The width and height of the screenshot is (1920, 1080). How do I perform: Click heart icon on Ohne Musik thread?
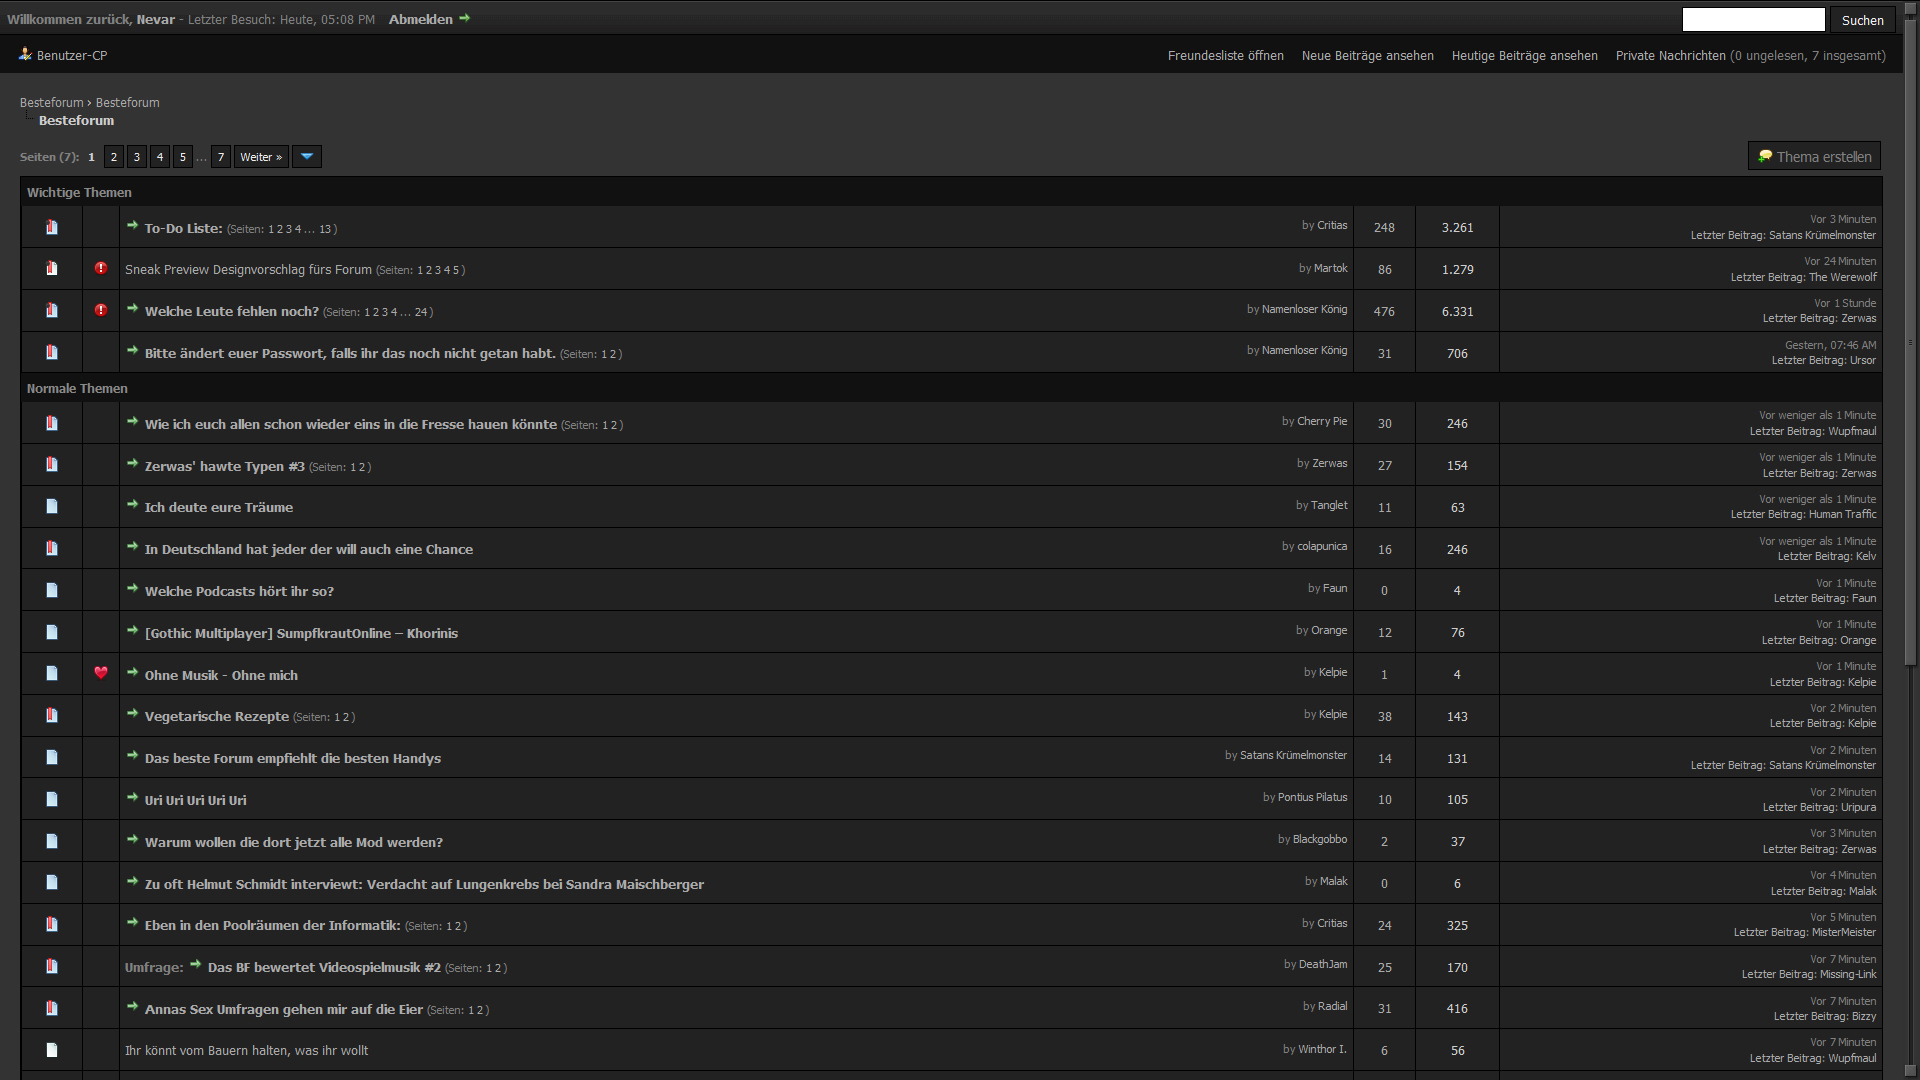[101, 673]
